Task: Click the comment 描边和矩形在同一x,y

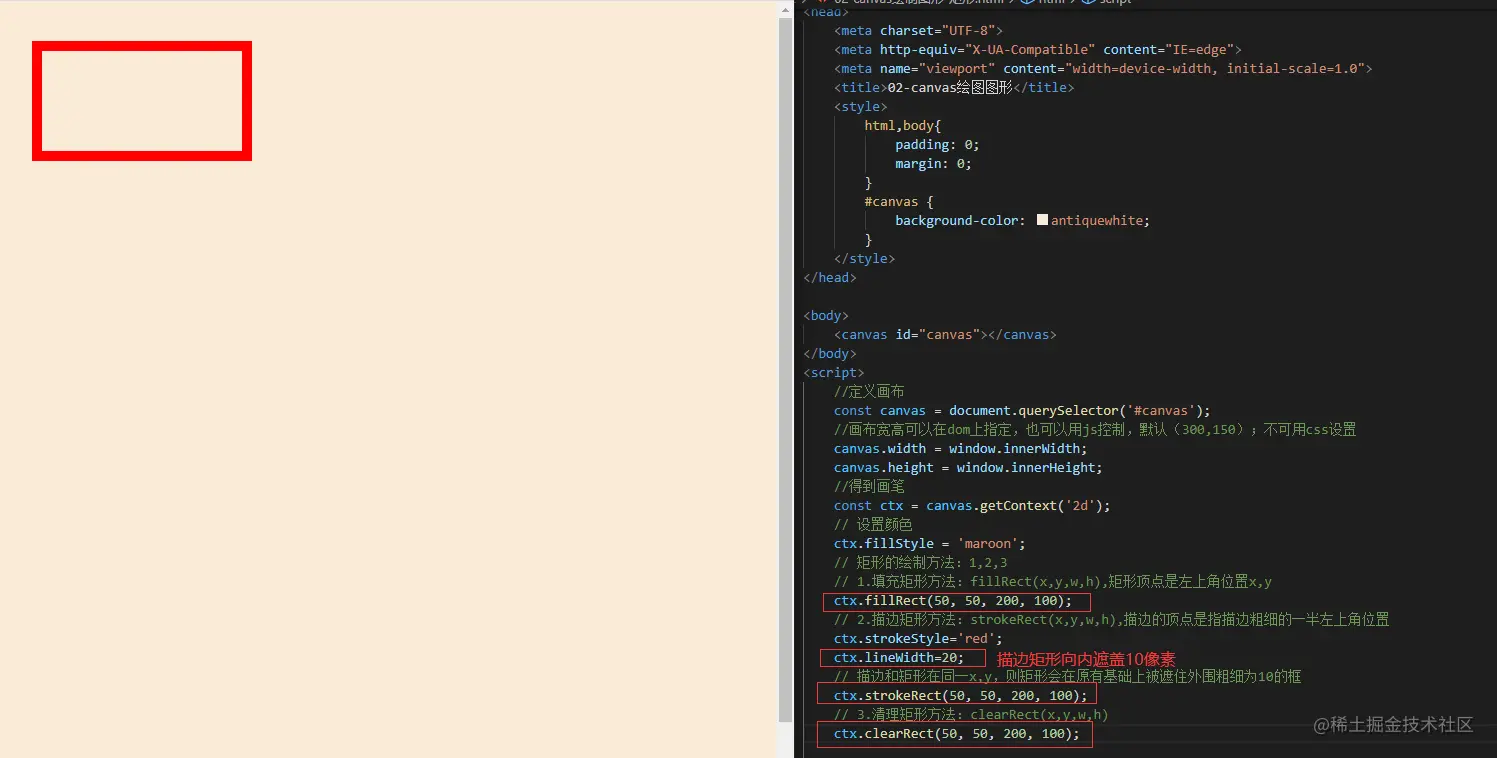Action: [1068, 676]
